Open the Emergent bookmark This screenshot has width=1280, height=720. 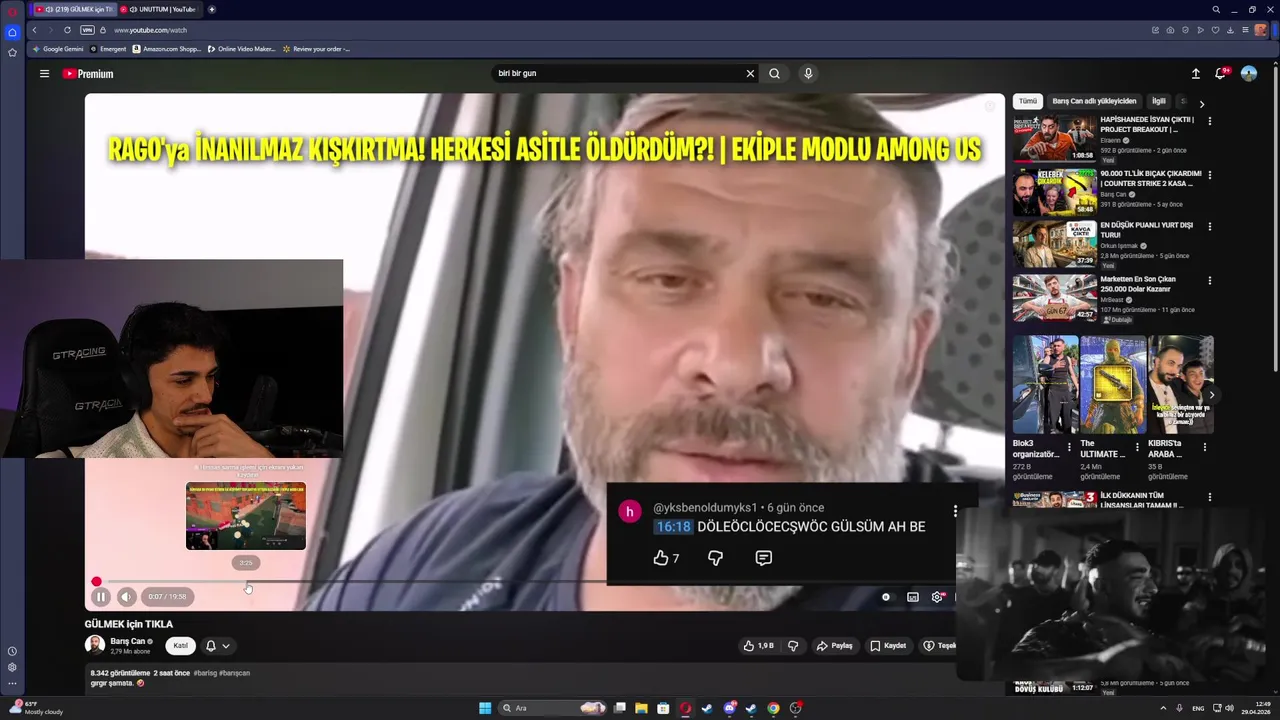108,49
